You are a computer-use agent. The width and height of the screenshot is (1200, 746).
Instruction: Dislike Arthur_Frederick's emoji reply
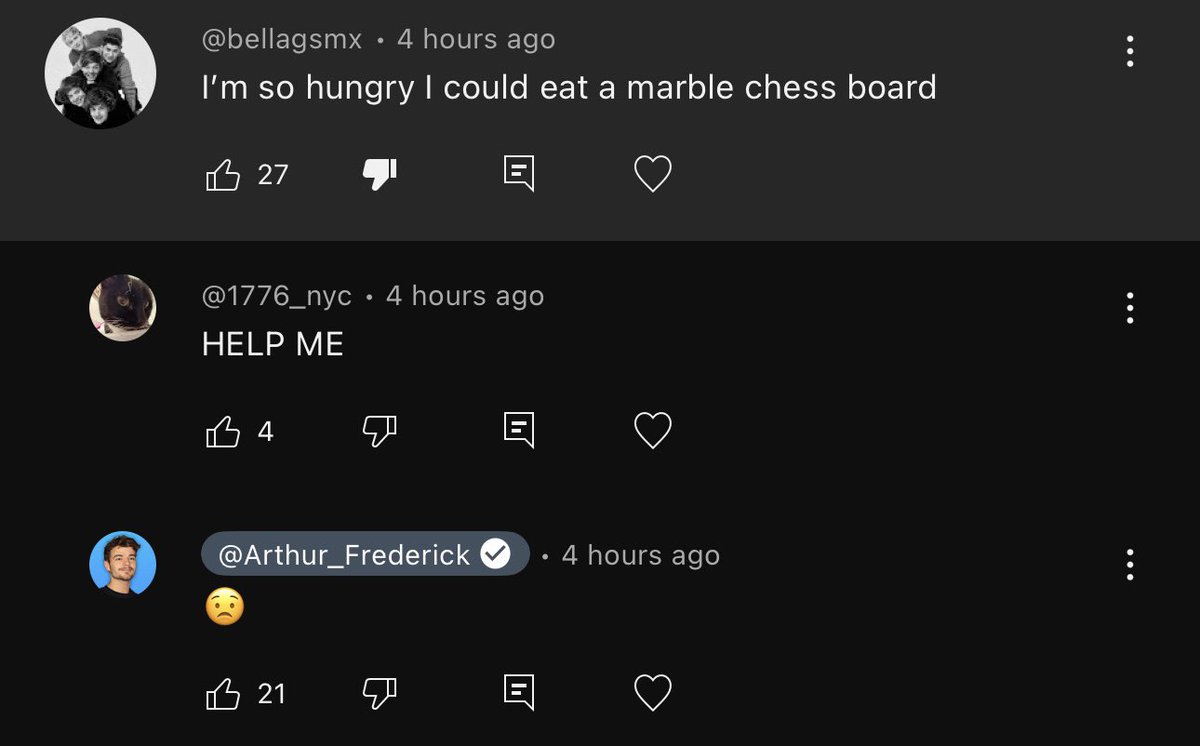pos(379,691)
